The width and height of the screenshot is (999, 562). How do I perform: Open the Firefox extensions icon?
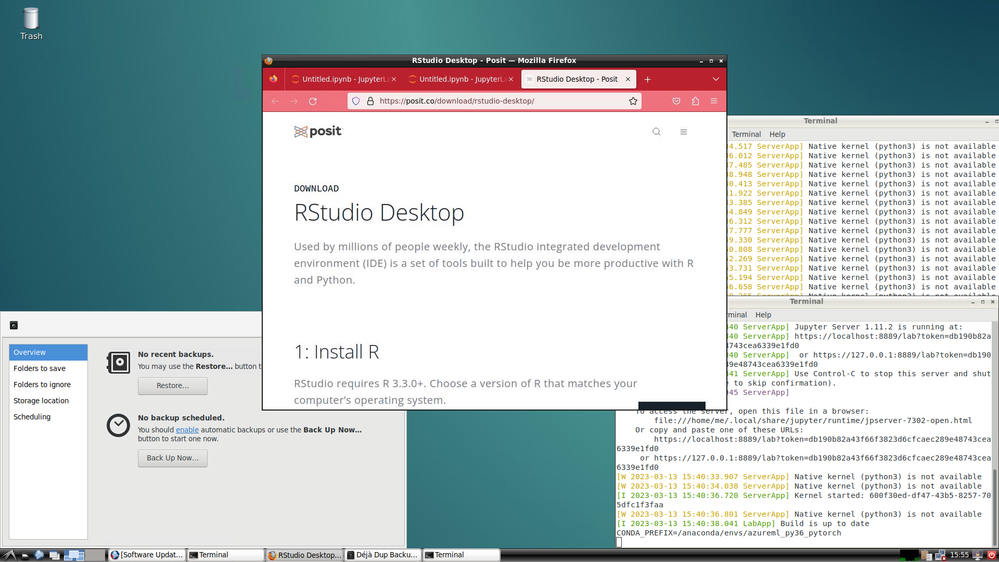695,101
